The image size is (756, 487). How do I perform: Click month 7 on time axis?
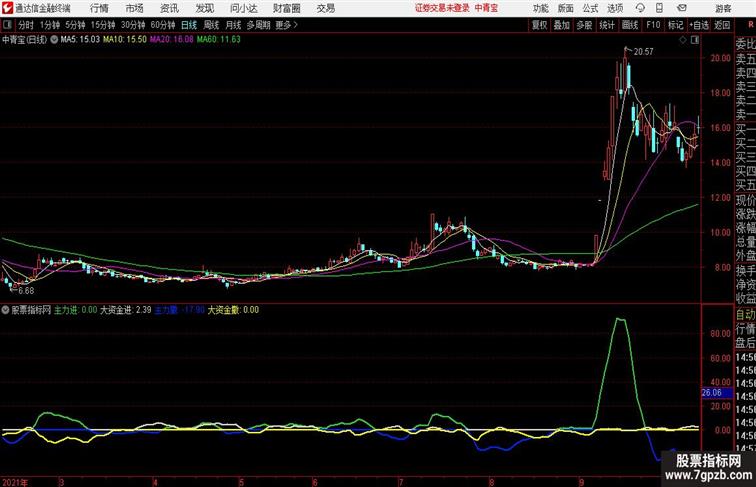401,482
